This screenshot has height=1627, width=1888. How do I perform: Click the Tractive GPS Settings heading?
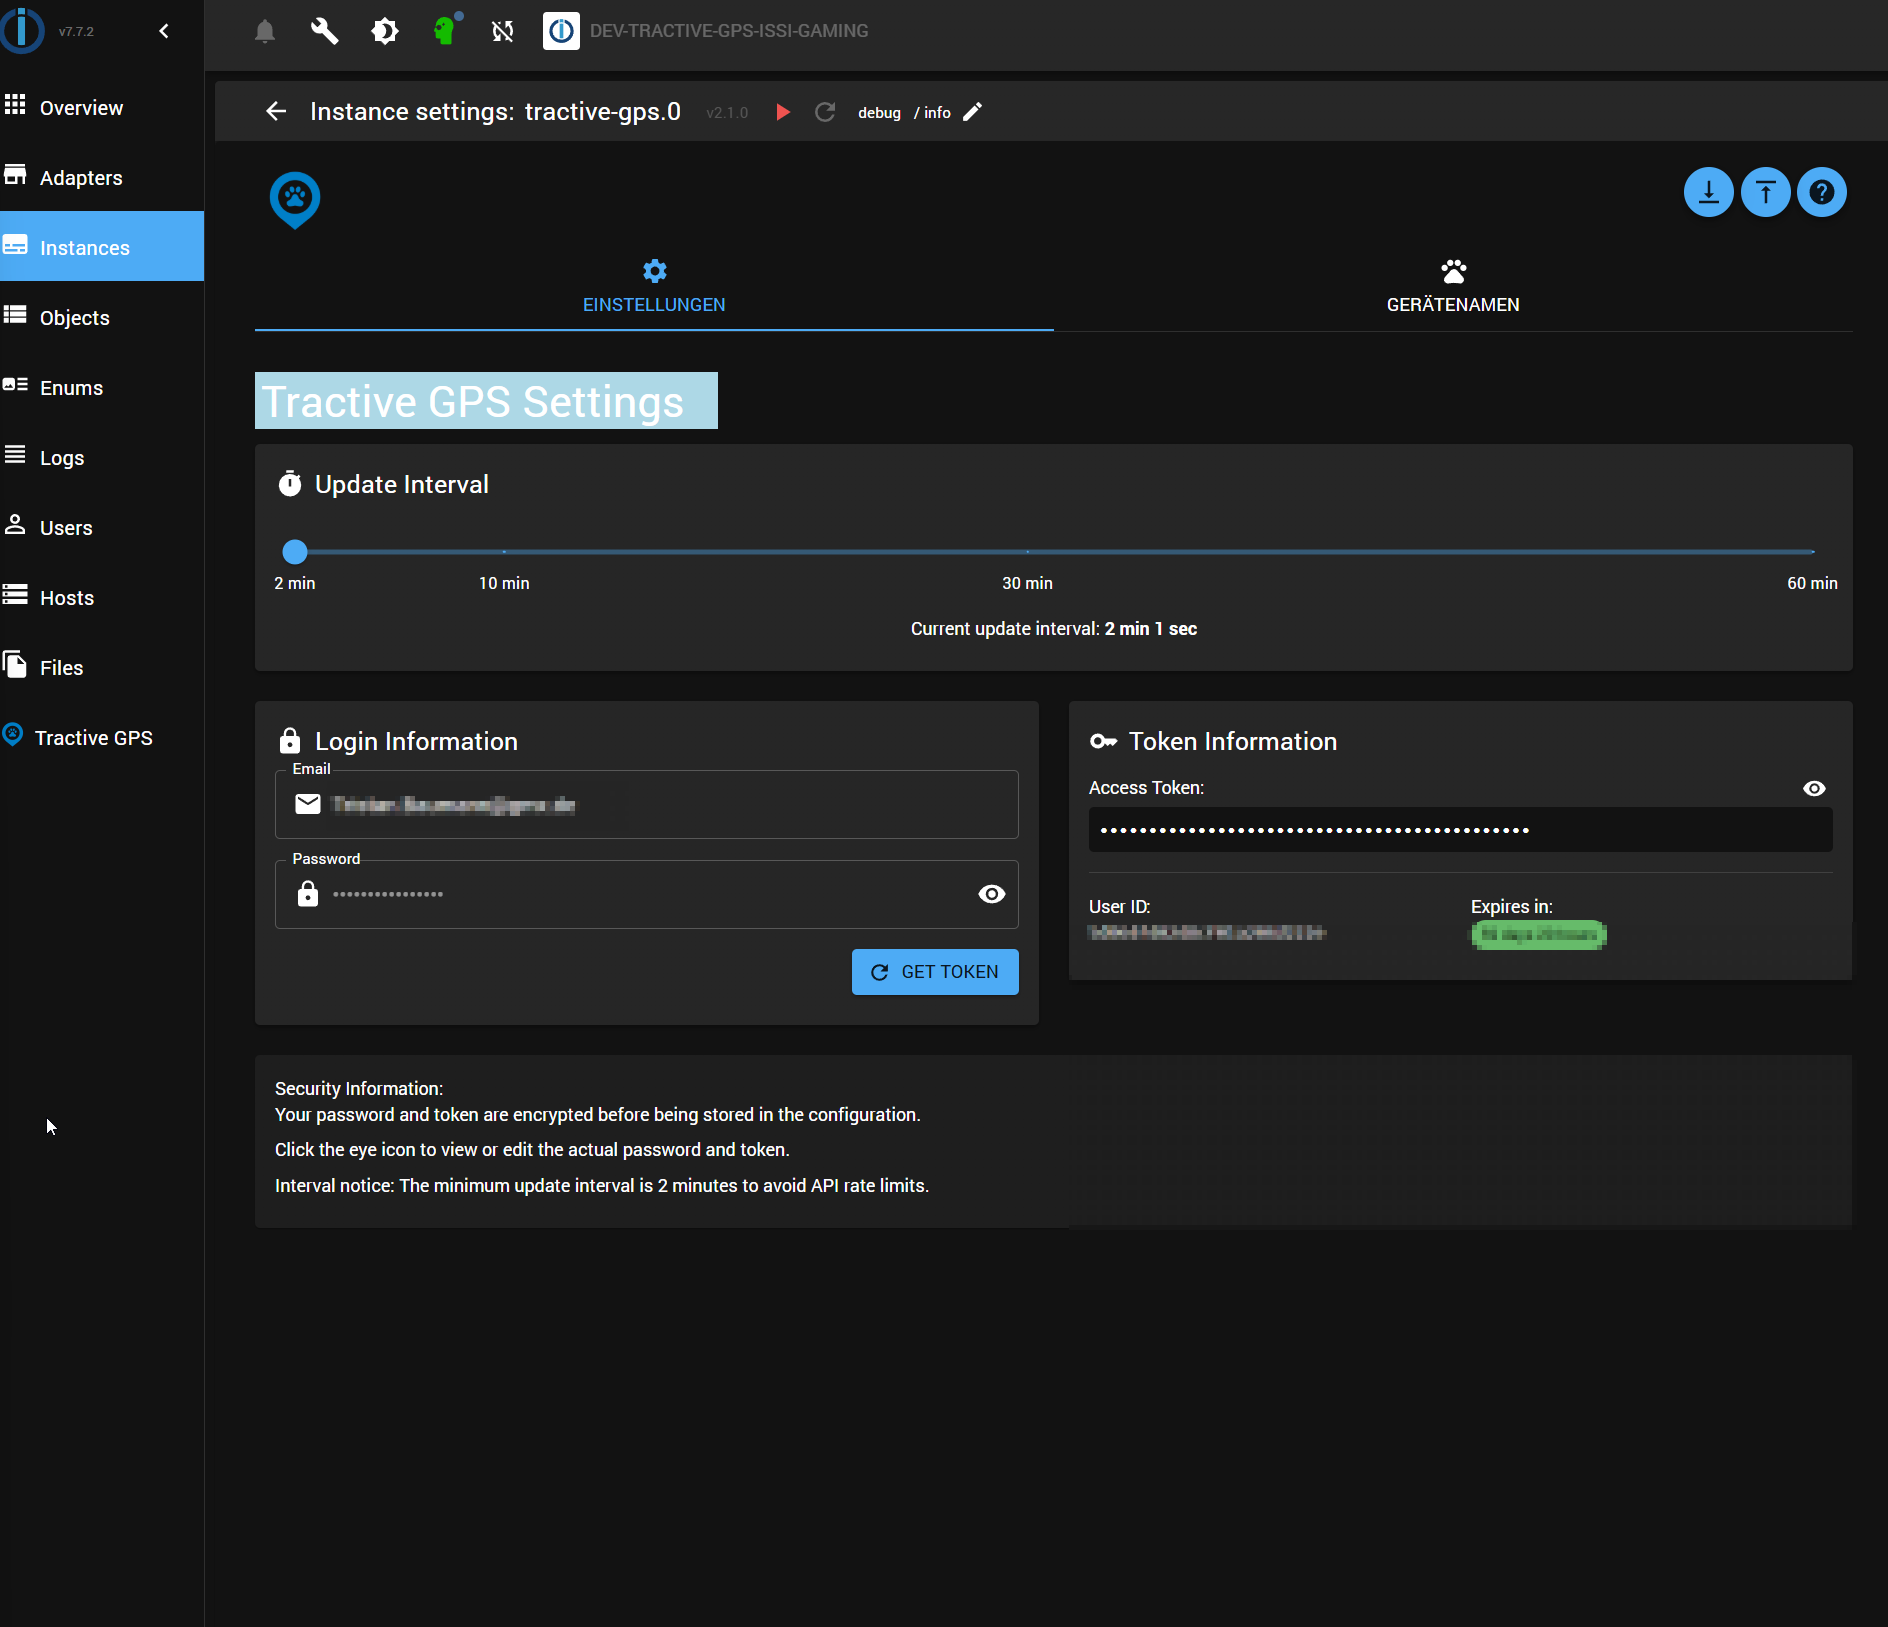click(x=486, y=401)
